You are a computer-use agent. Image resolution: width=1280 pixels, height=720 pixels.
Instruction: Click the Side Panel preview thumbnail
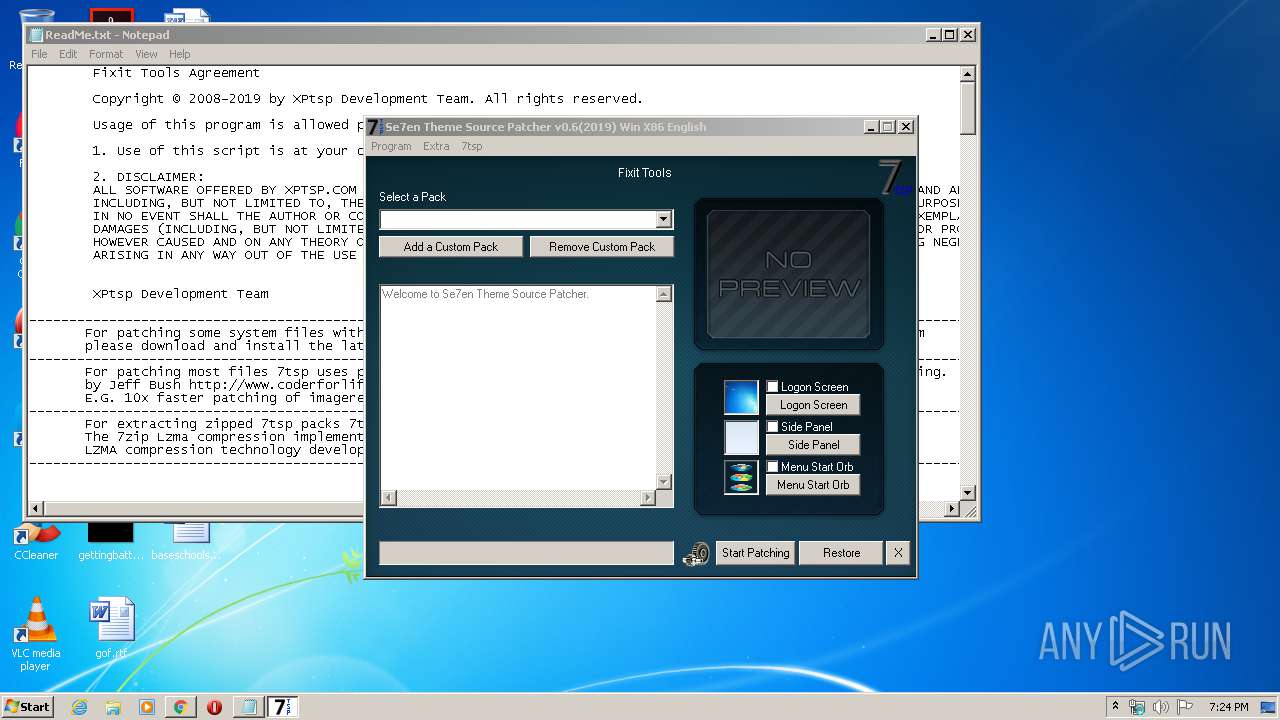[741, 437]
